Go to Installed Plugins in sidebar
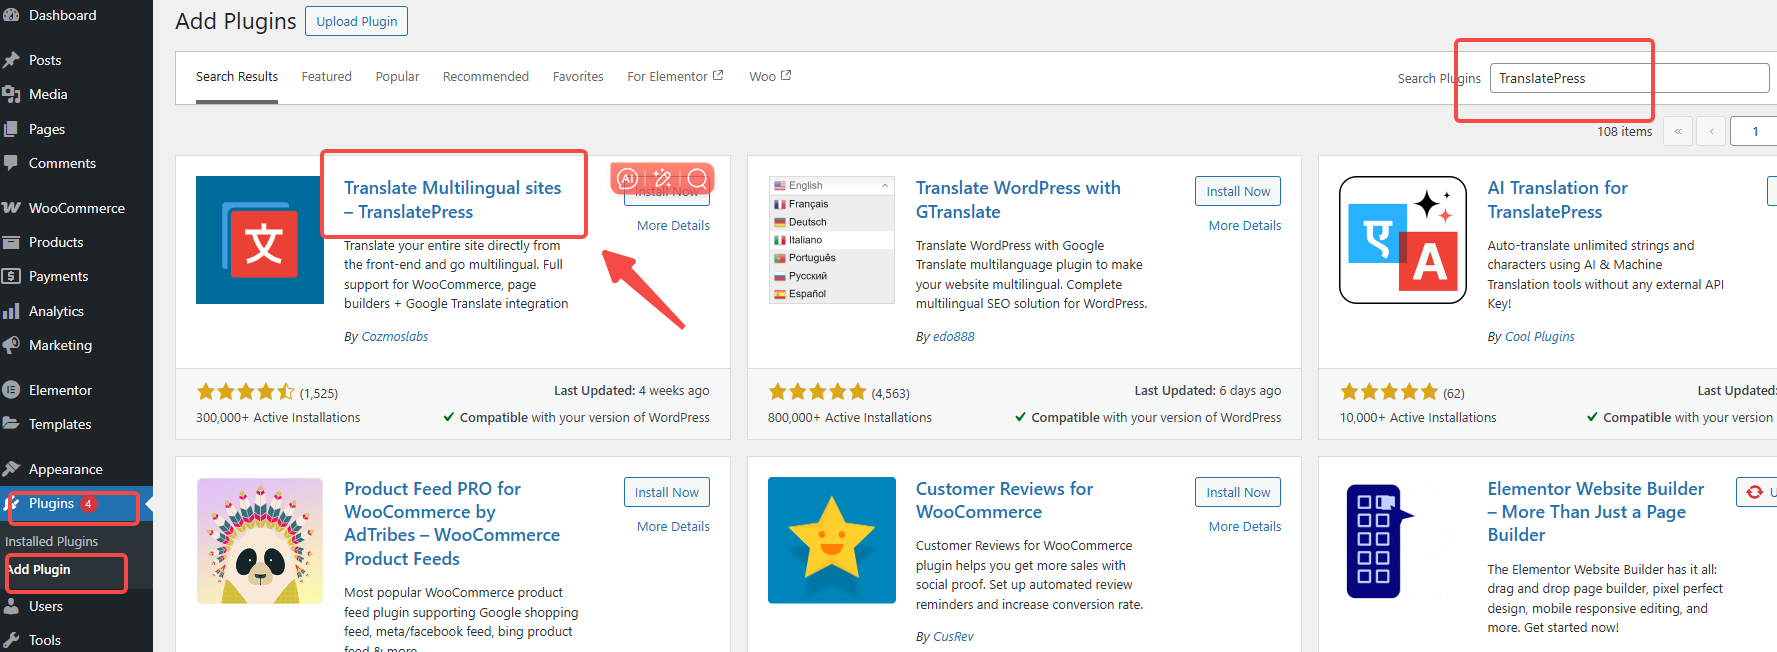Viewport: 1777px width, 652px height. [x=52, y=541]
